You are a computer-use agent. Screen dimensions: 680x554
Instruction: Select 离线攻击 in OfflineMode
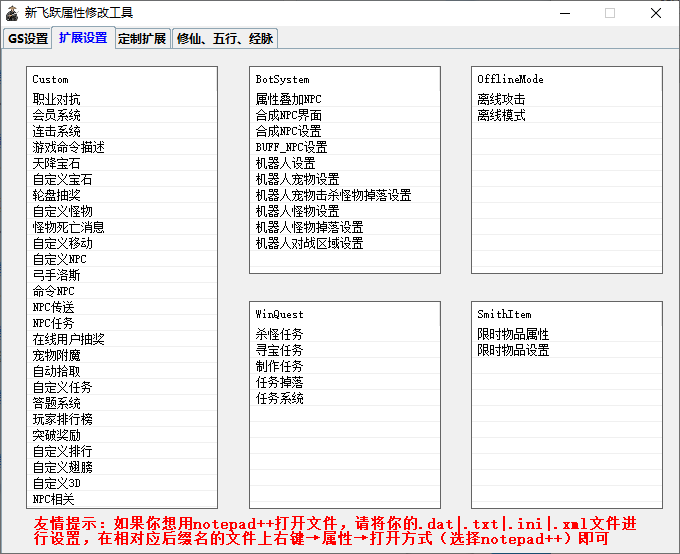pos(501,99)
